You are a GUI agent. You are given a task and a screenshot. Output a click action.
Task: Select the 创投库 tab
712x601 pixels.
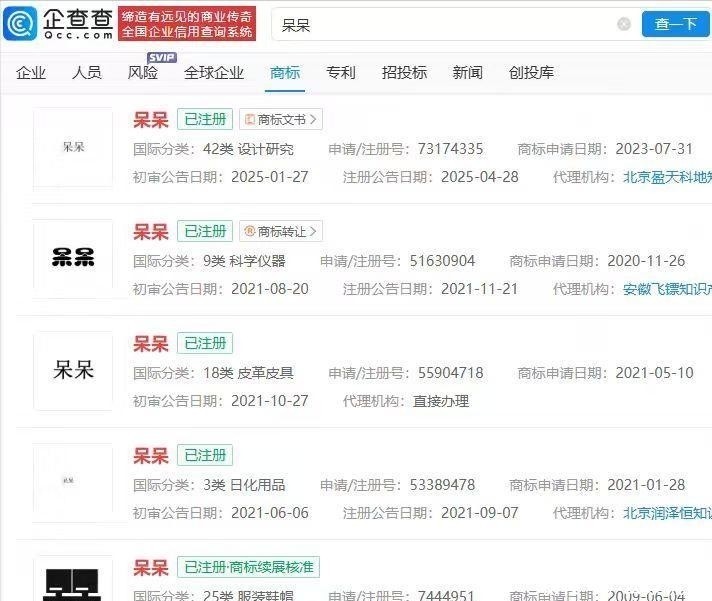[x=531, y=73]
